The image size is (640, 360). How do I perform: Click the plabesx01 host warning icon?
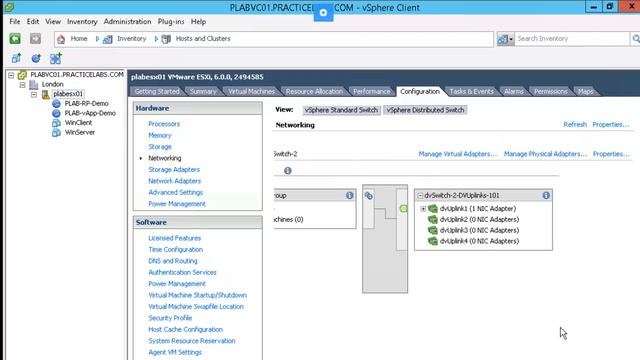point(46,94)
